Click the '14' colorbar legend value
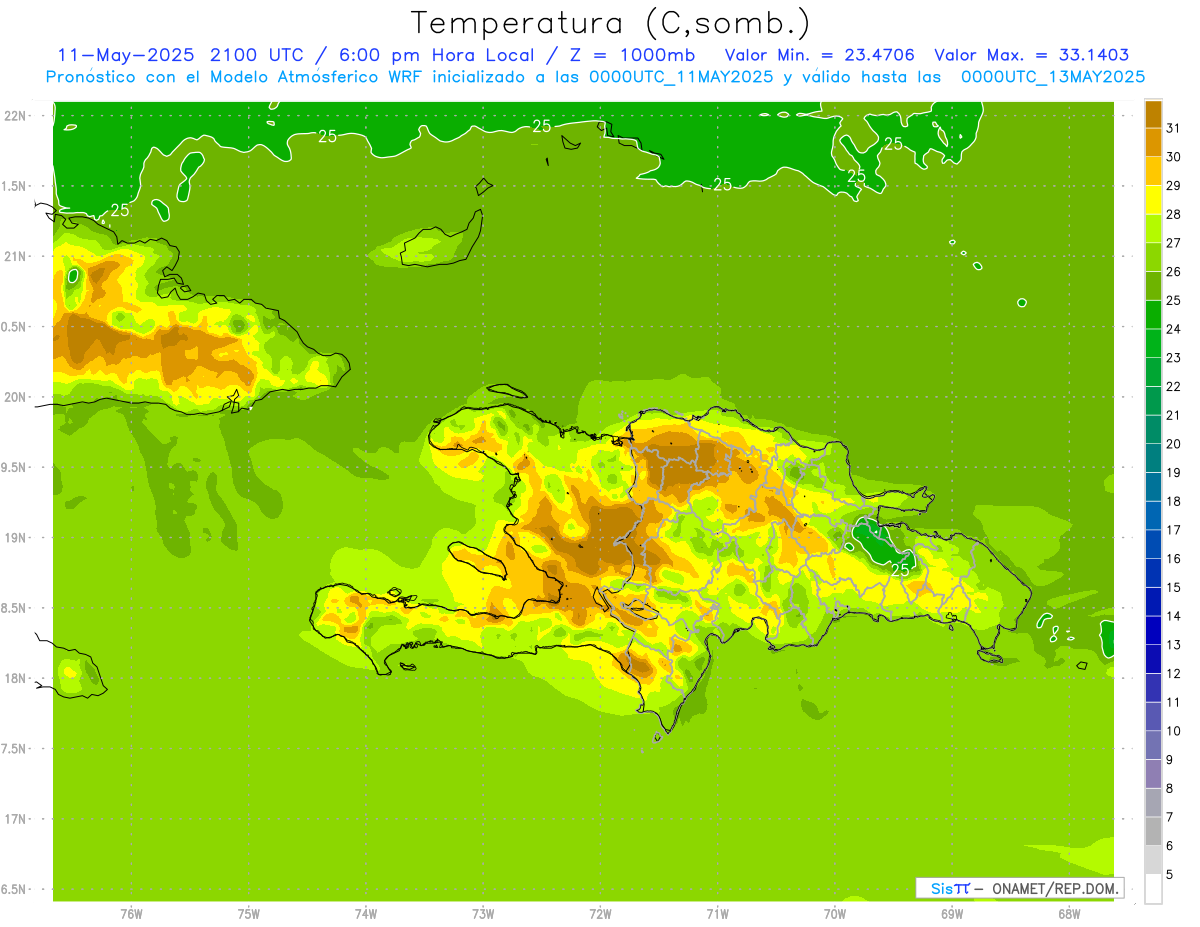 pos(1174,616)
